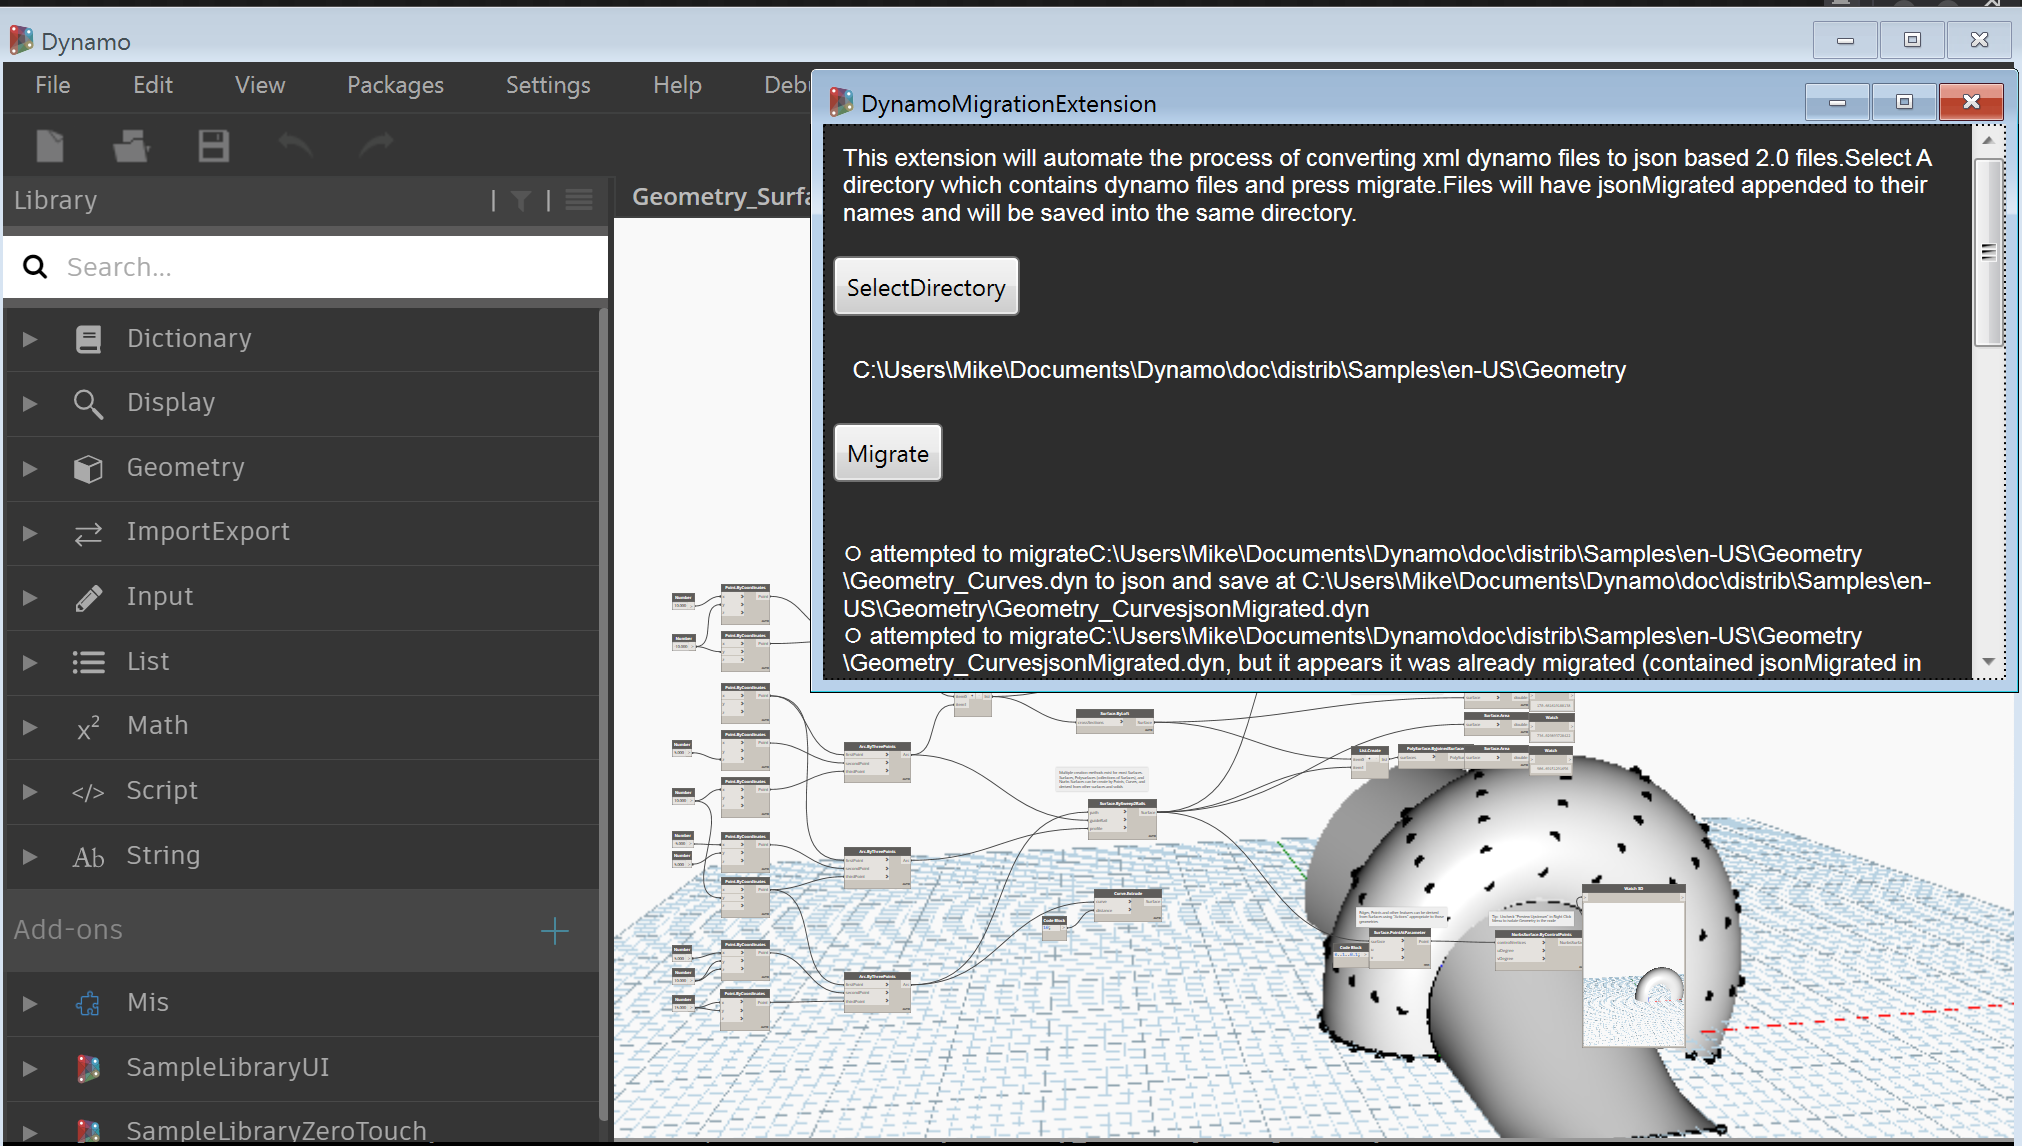Screen dimensions: 2022x1146
Task: Expand the Display category arrow
Action: 30,403
